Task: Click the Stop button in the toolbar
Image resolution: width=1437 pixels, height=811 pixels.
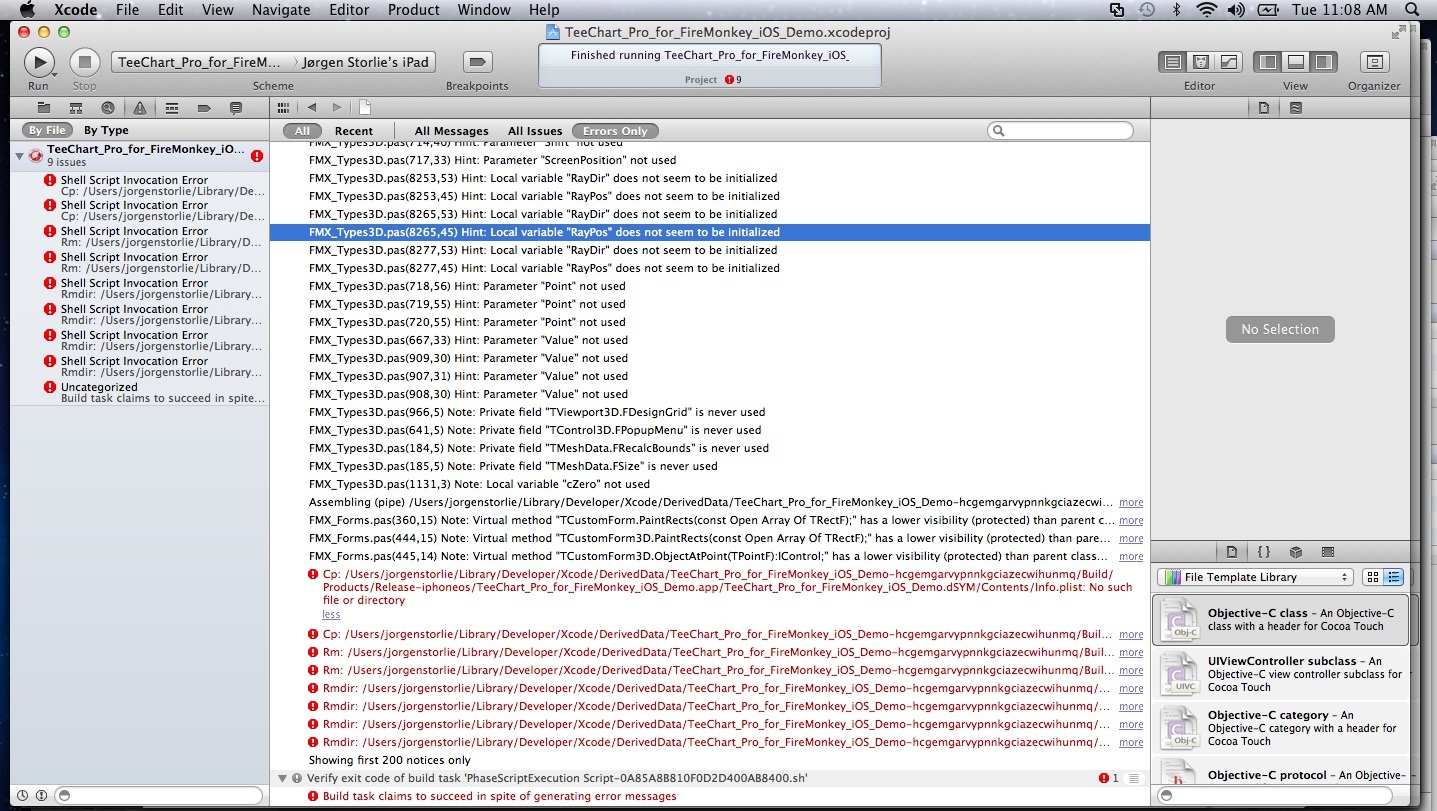Action: (x=85, y=62)
